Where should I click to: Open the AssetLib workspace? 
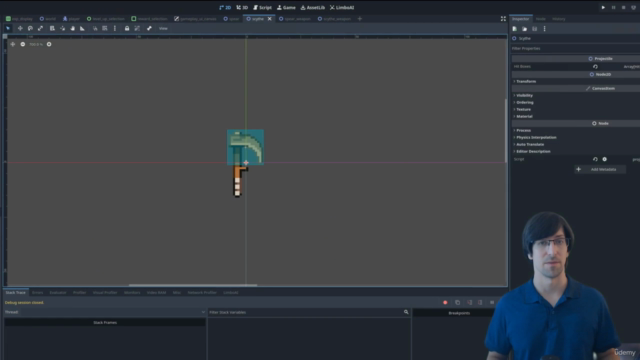point(313,7)
